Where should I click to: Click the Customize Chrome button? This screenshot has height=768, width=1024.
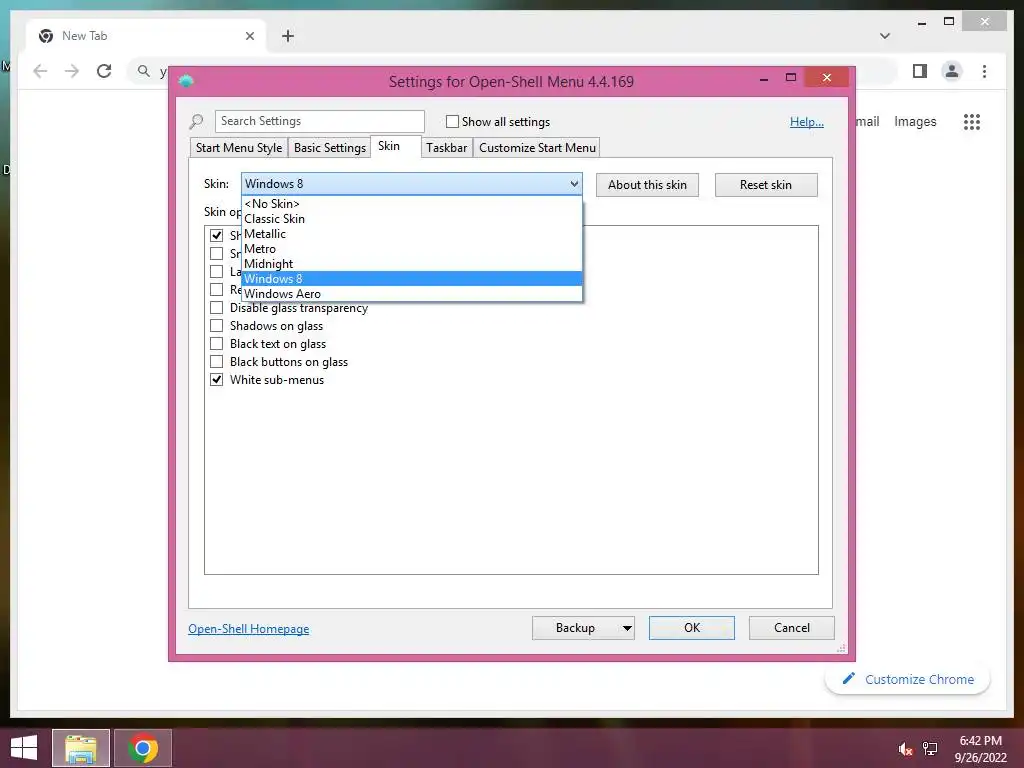[908, 679]
